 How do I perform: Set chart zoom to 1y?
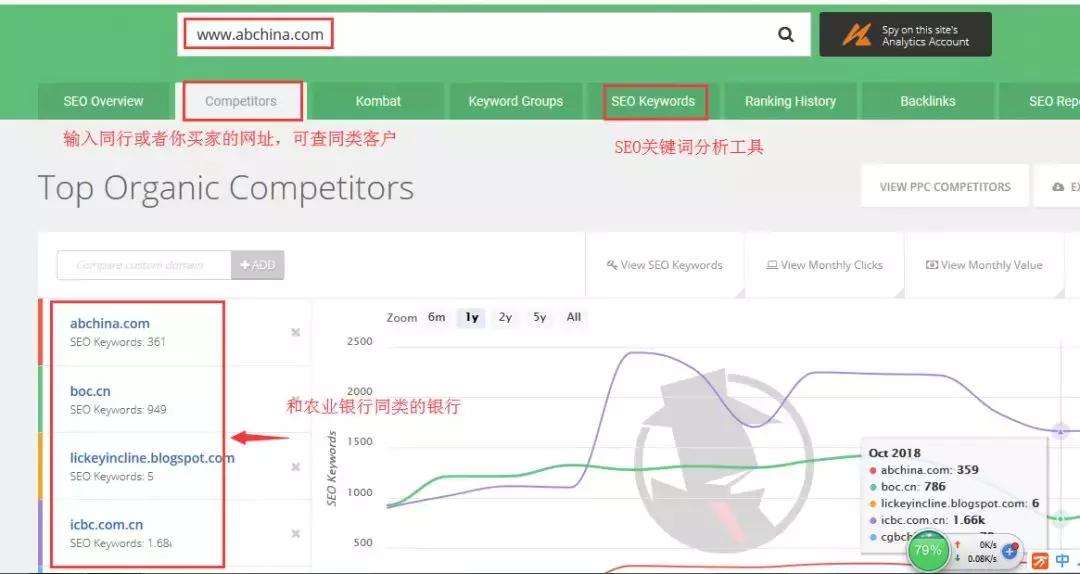(x=472, y=318)
